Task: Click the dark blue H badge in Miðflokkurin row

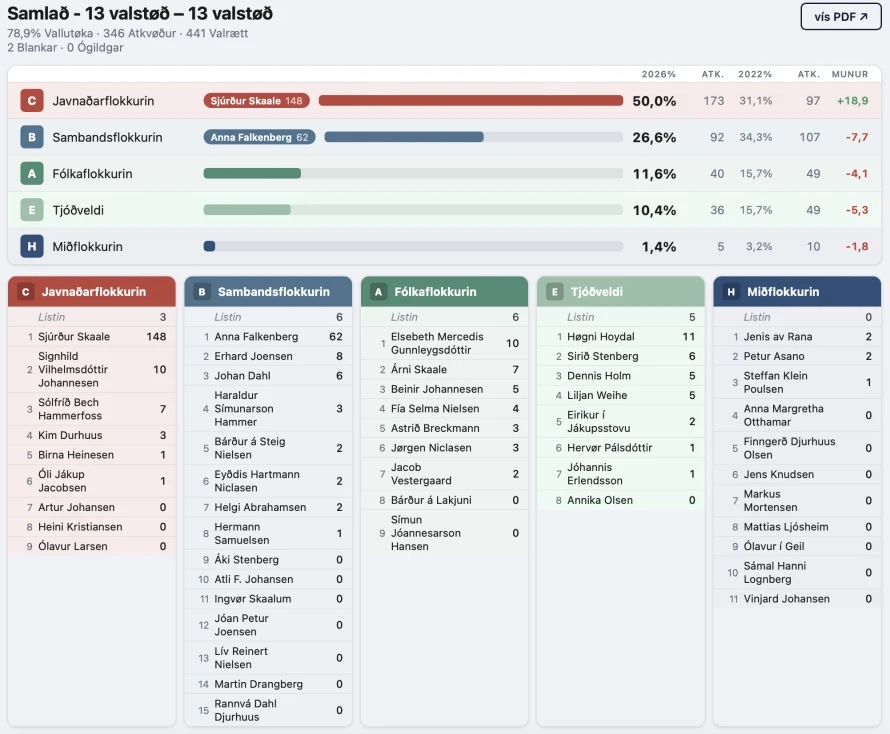Action: 32,247
